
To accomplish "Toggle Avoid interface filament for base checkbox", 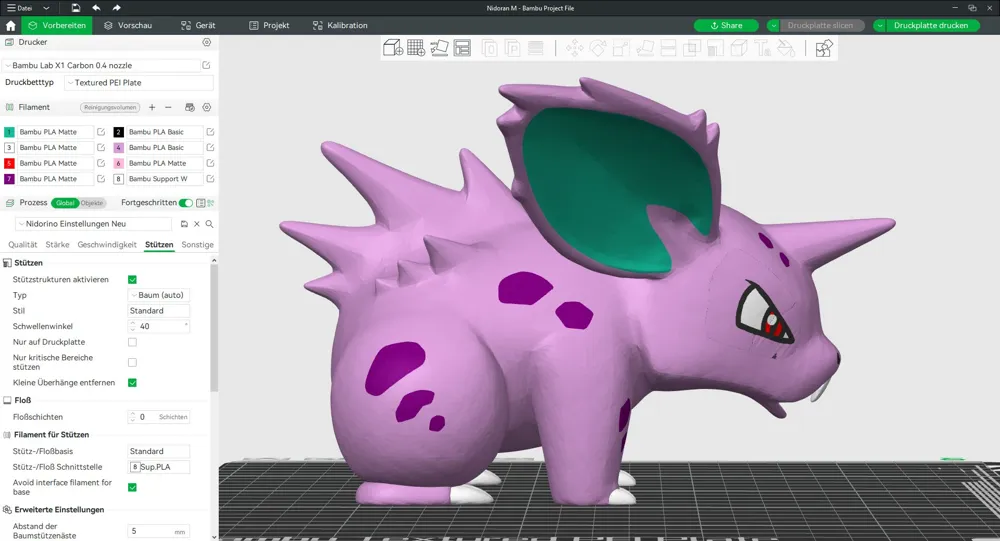I will click(x=133, y=487).
